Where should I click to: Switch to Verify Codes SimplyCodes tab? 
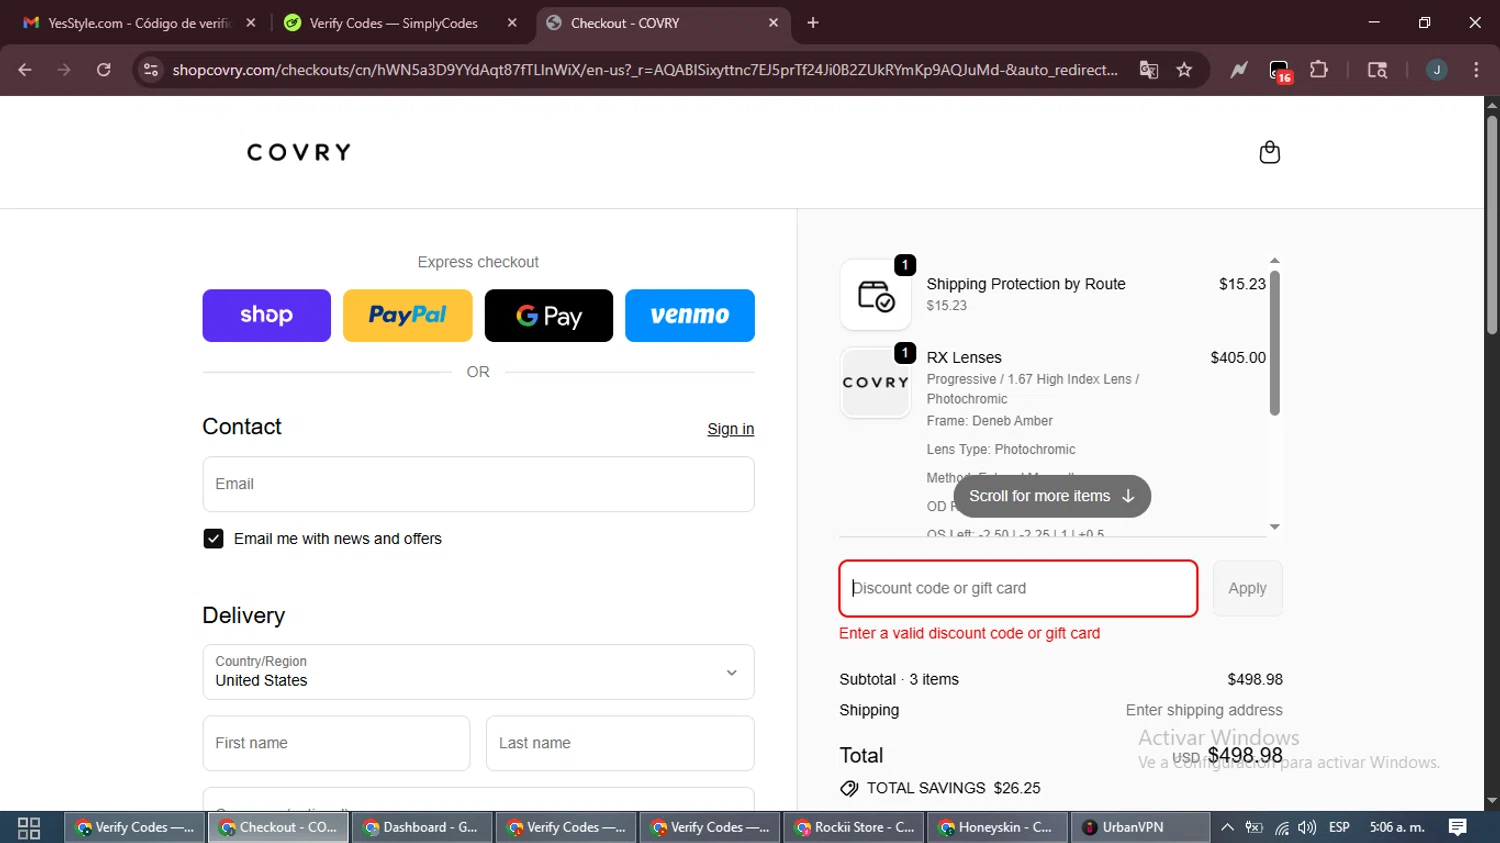point(400,23)
